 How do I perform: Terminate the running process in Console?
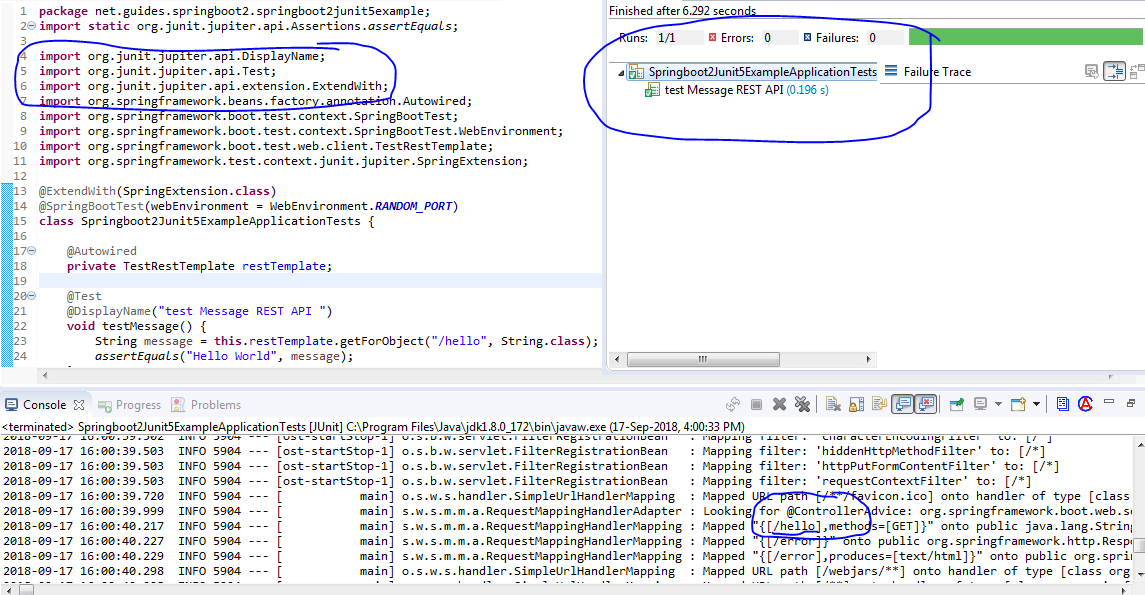[x=757, y=404]
